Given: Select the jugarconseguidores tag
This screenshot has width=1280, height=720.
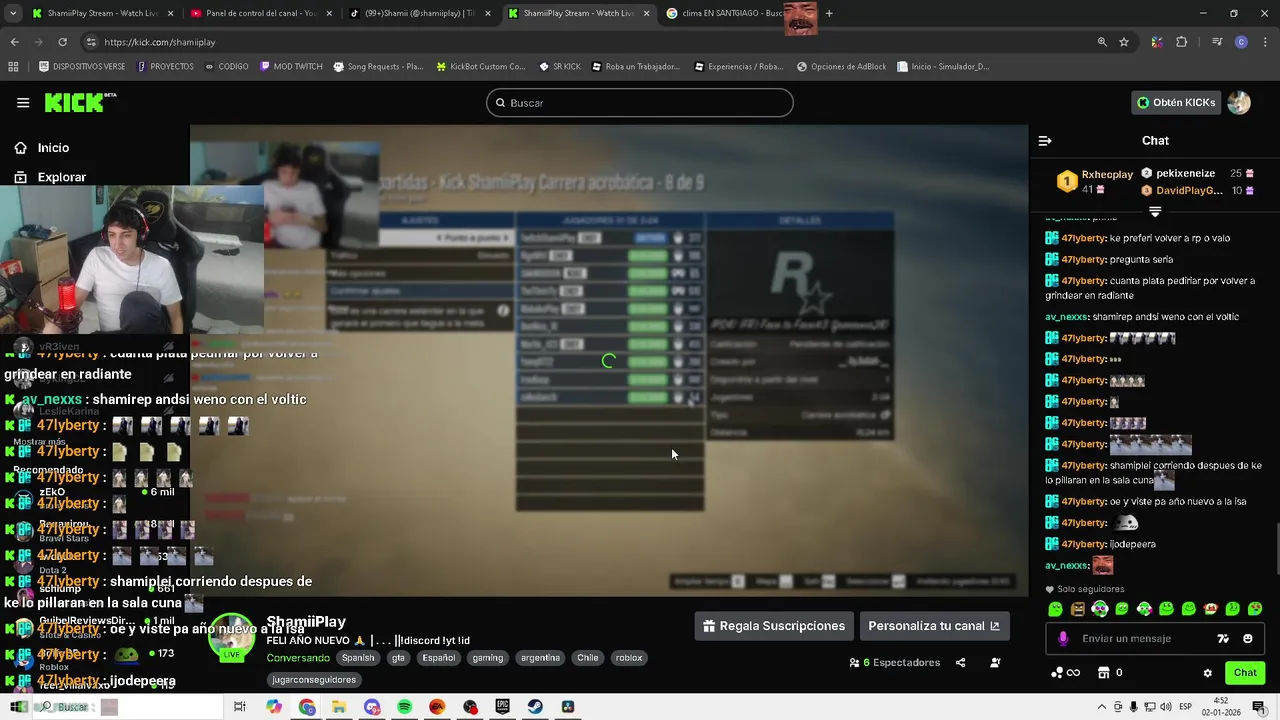Looking at the screenshot, I should pyautogui.click(x=314, y=680).
